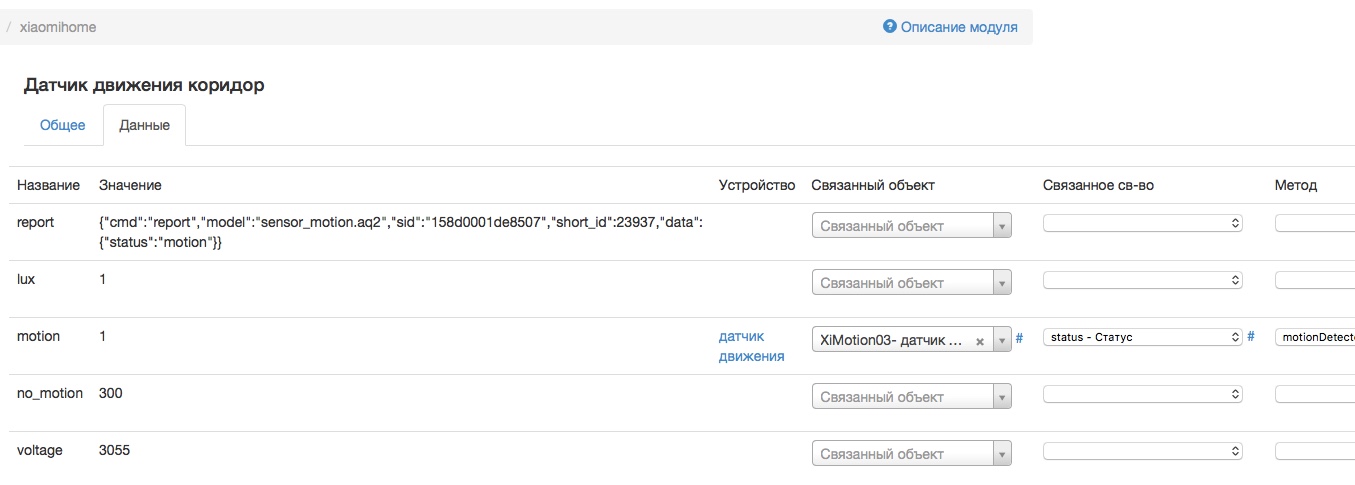Switch to the Общее tab
The width and height of the screenshot is (1355, 485).
[x=63, y=126]
